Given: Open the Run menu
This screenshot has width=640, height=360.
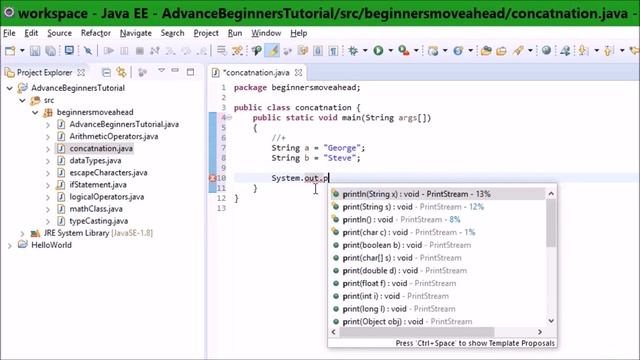Looking at the screenshot, I should 235,33.
